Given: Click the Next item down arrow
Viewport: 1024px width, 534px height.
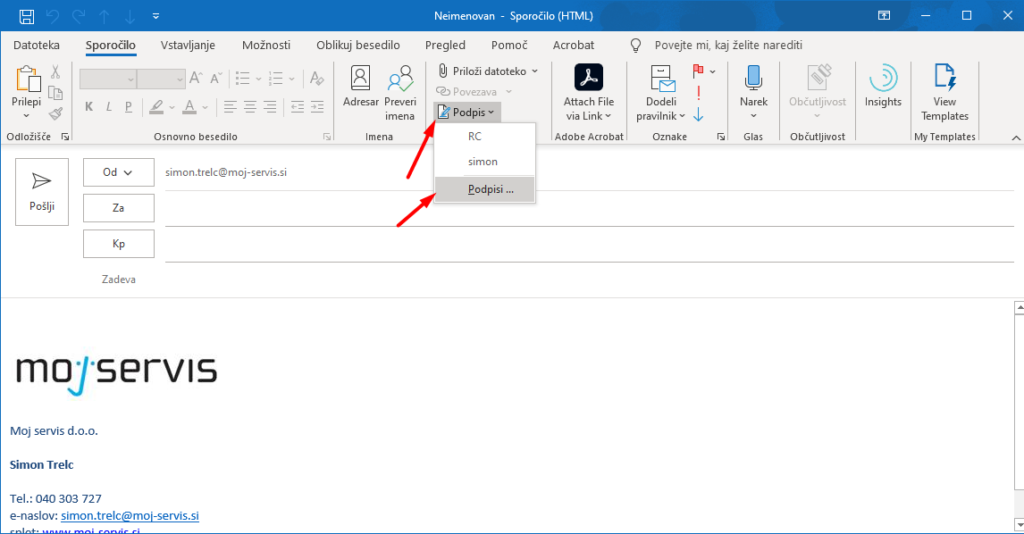Looking at the screenshot, I should point(130,16).
